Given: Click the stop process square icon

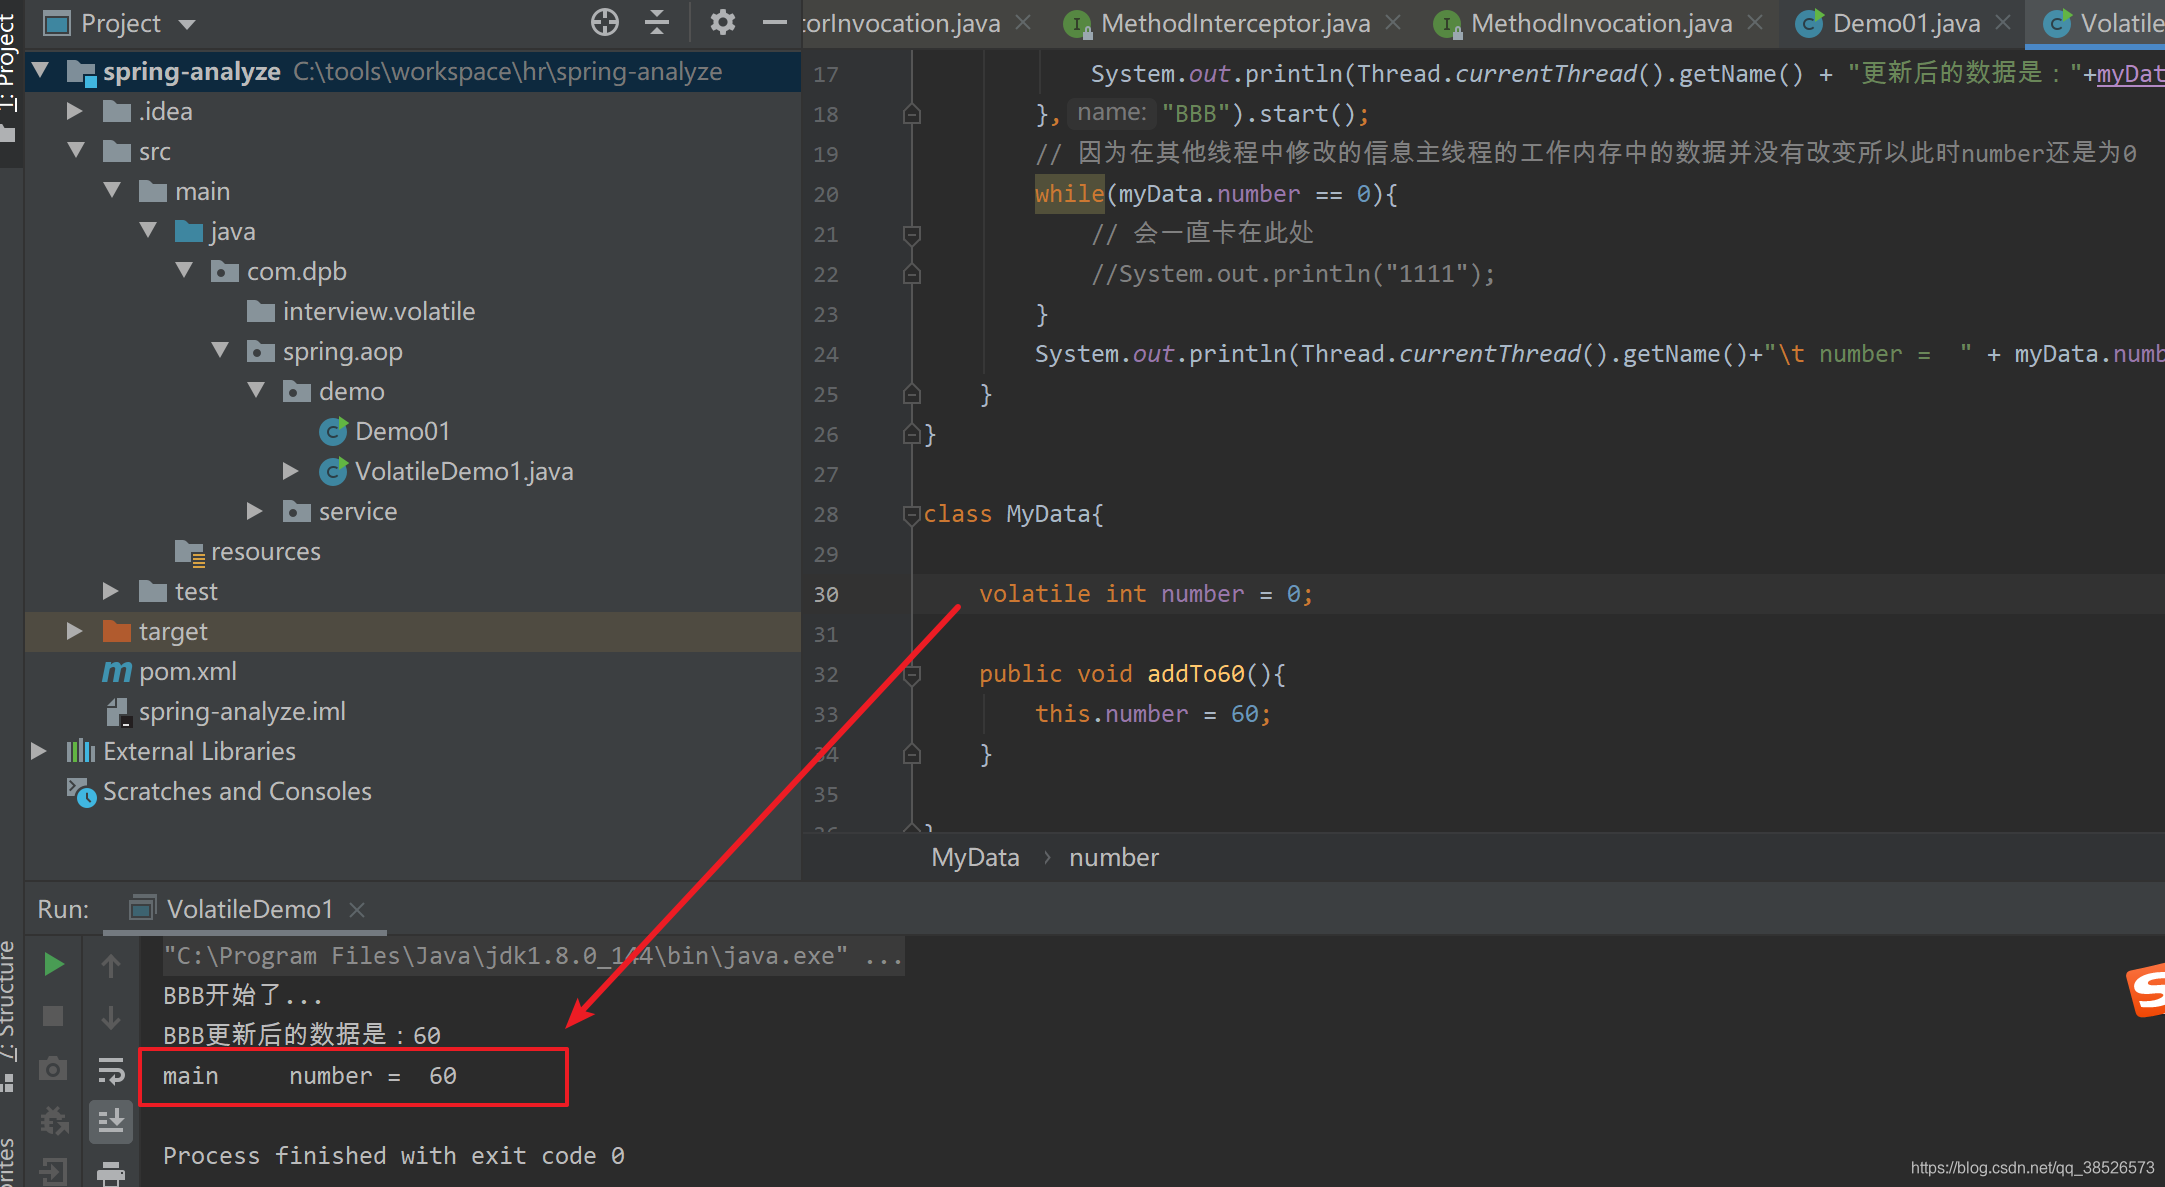Looking at the screenshot, I should (54, 1016).
